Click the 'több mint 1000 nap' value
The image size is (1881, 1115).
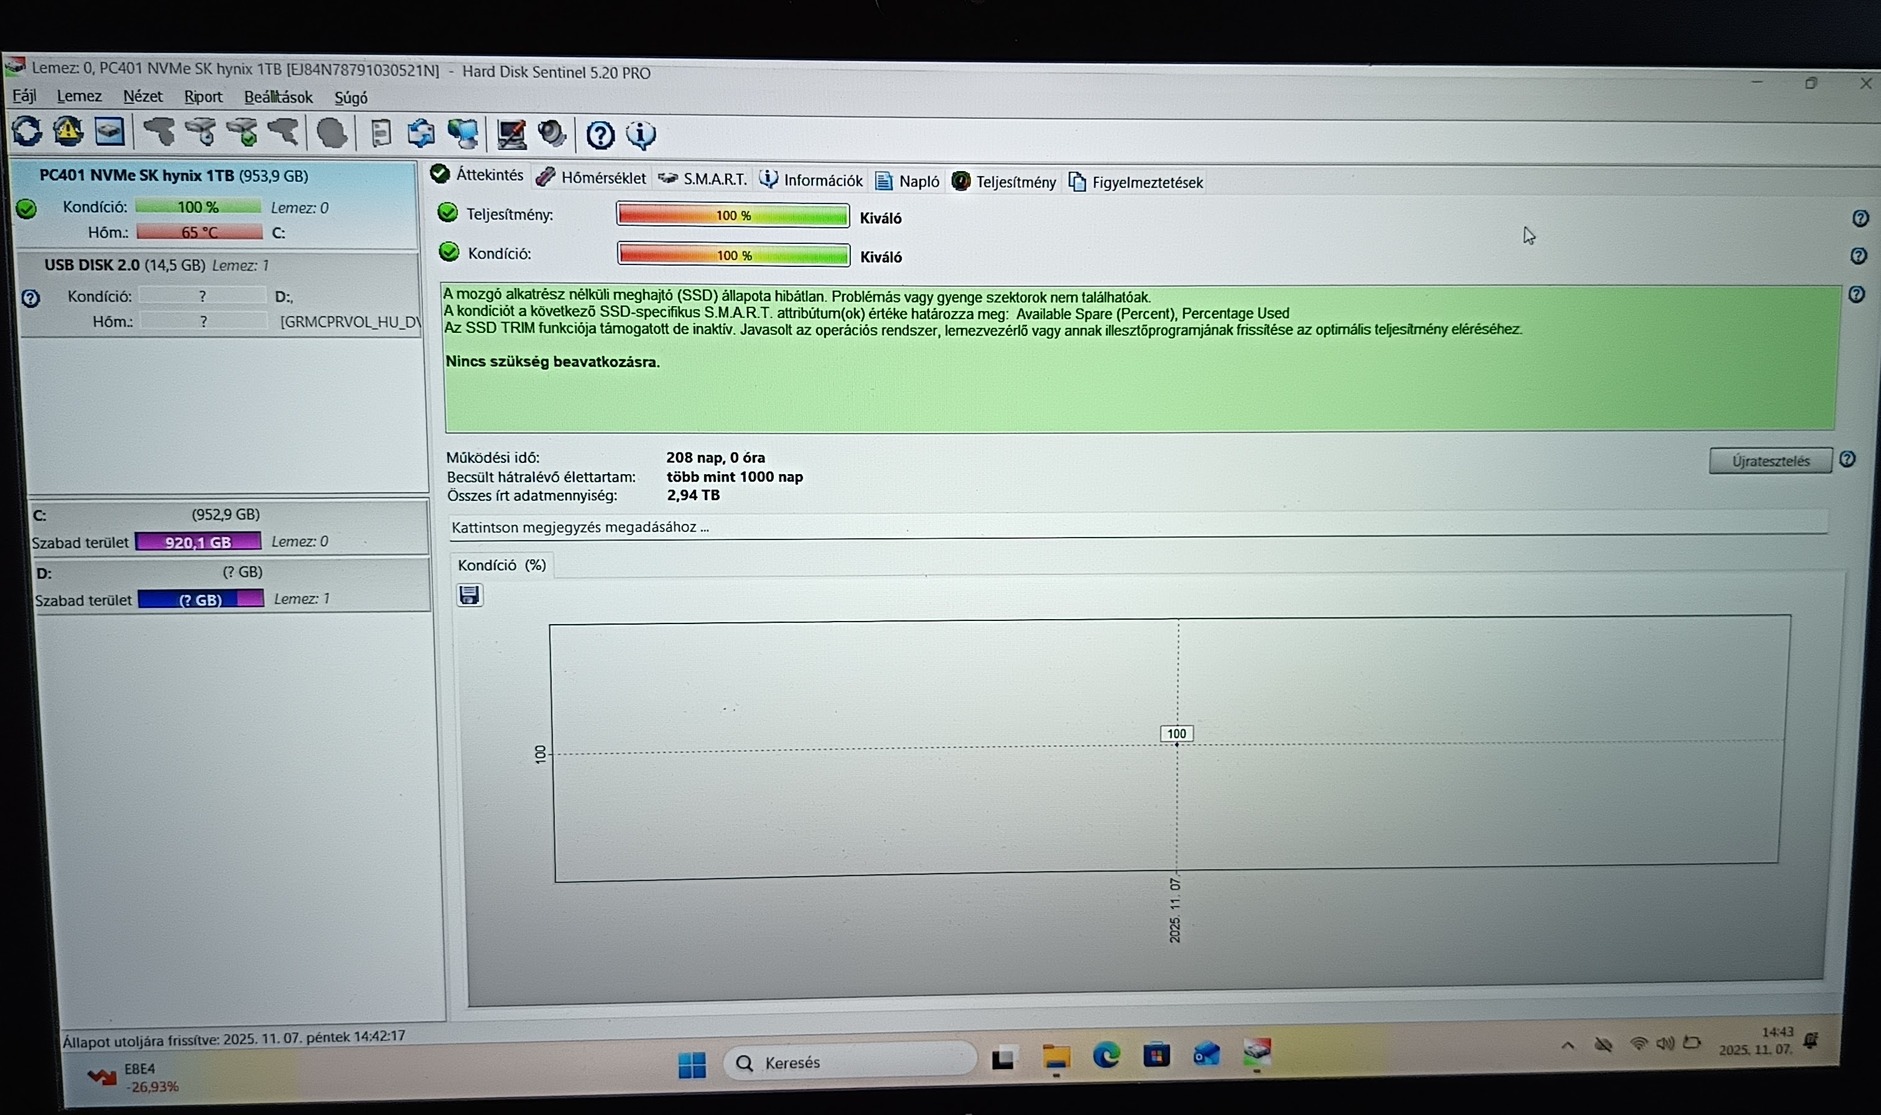click(735, 477)
